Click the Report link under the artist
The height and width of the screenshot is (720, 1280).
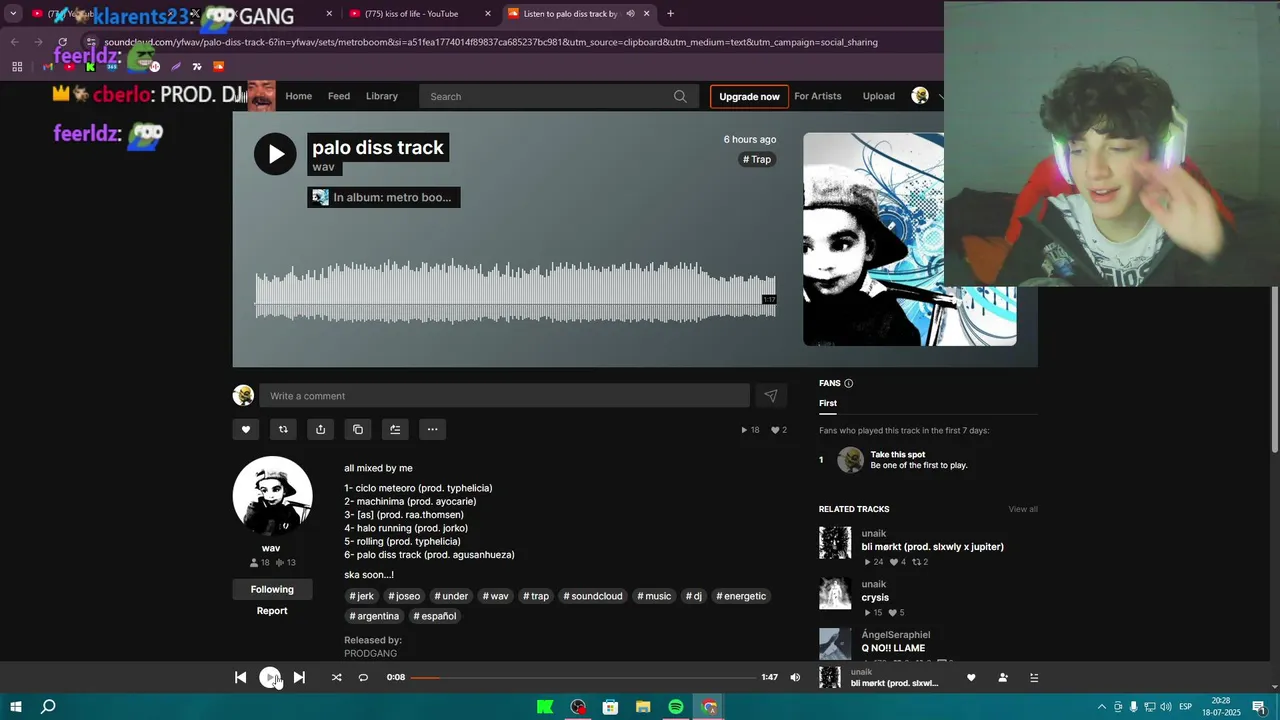(x=272, y=611)
